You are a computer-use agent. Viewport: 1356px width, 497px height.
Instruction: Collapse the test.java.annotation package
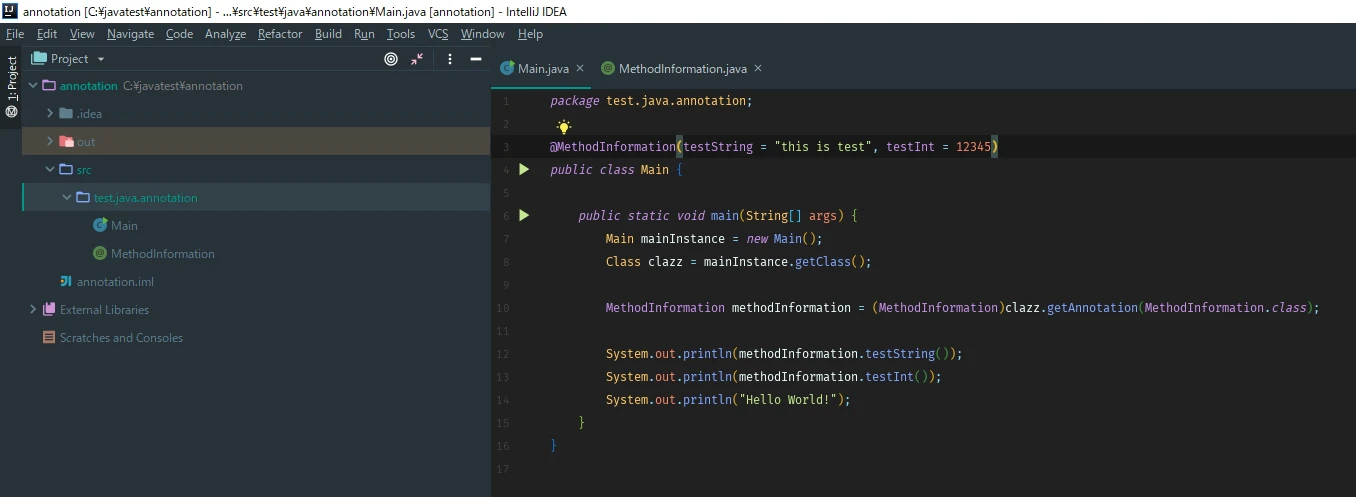point(67,198)
